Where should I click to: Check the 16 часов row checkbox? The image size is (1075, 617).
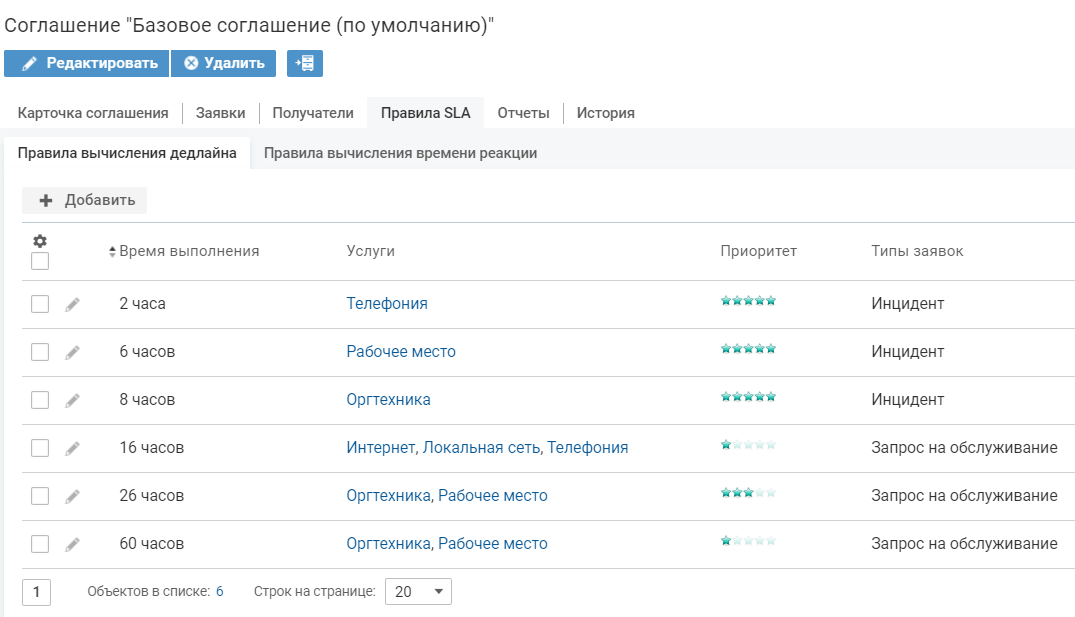point(40,448)
